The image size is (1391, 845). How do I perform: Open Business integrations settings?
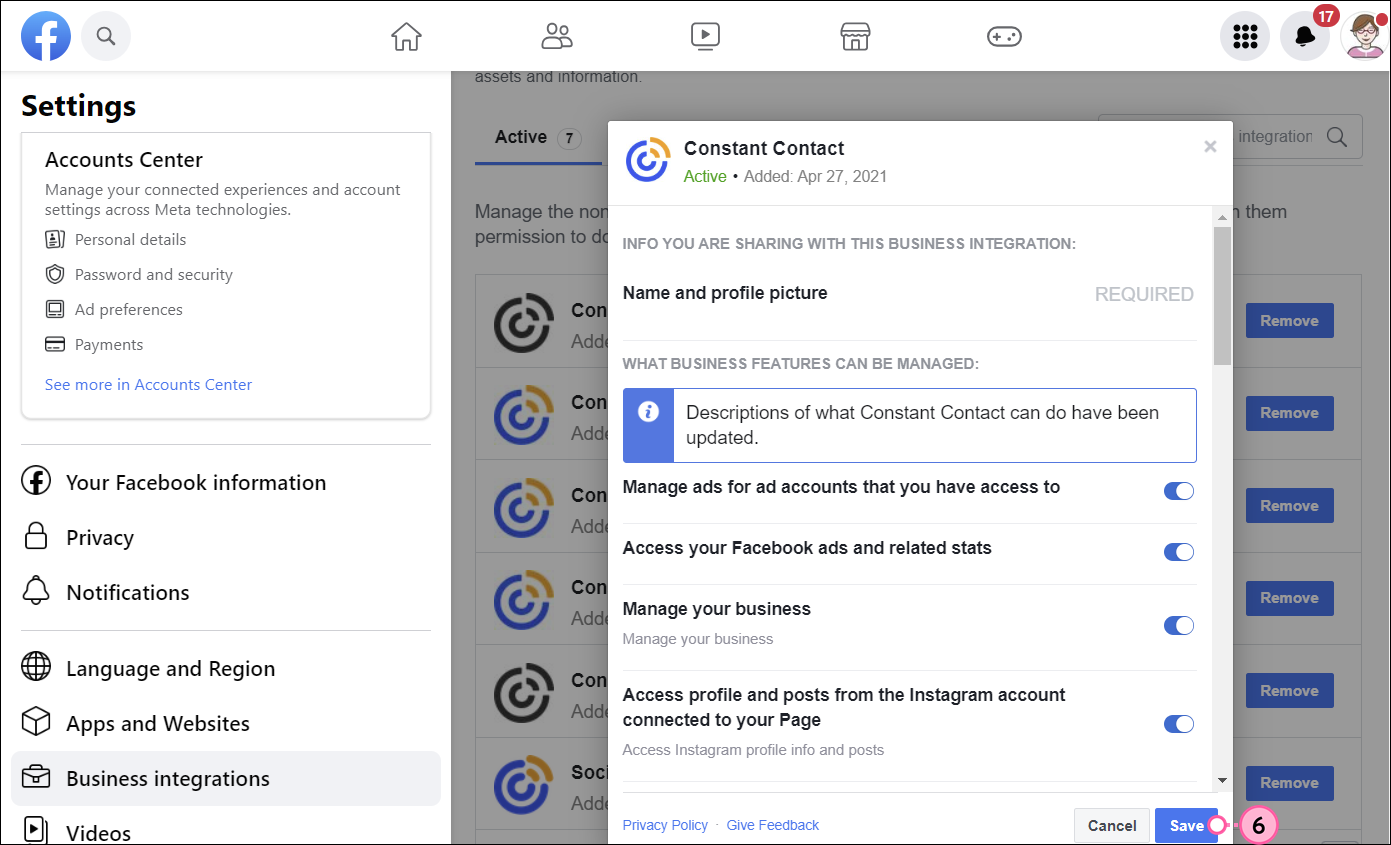point(226,778)
